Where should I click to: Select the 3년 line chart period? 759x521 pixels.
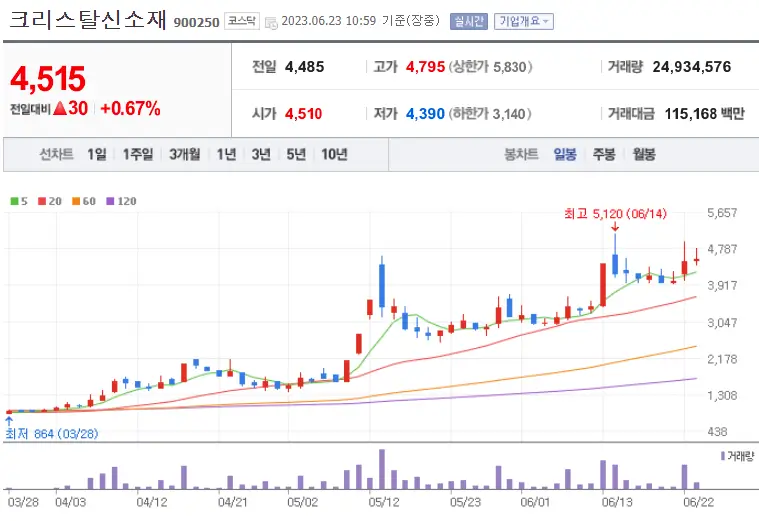coord(261,154)
